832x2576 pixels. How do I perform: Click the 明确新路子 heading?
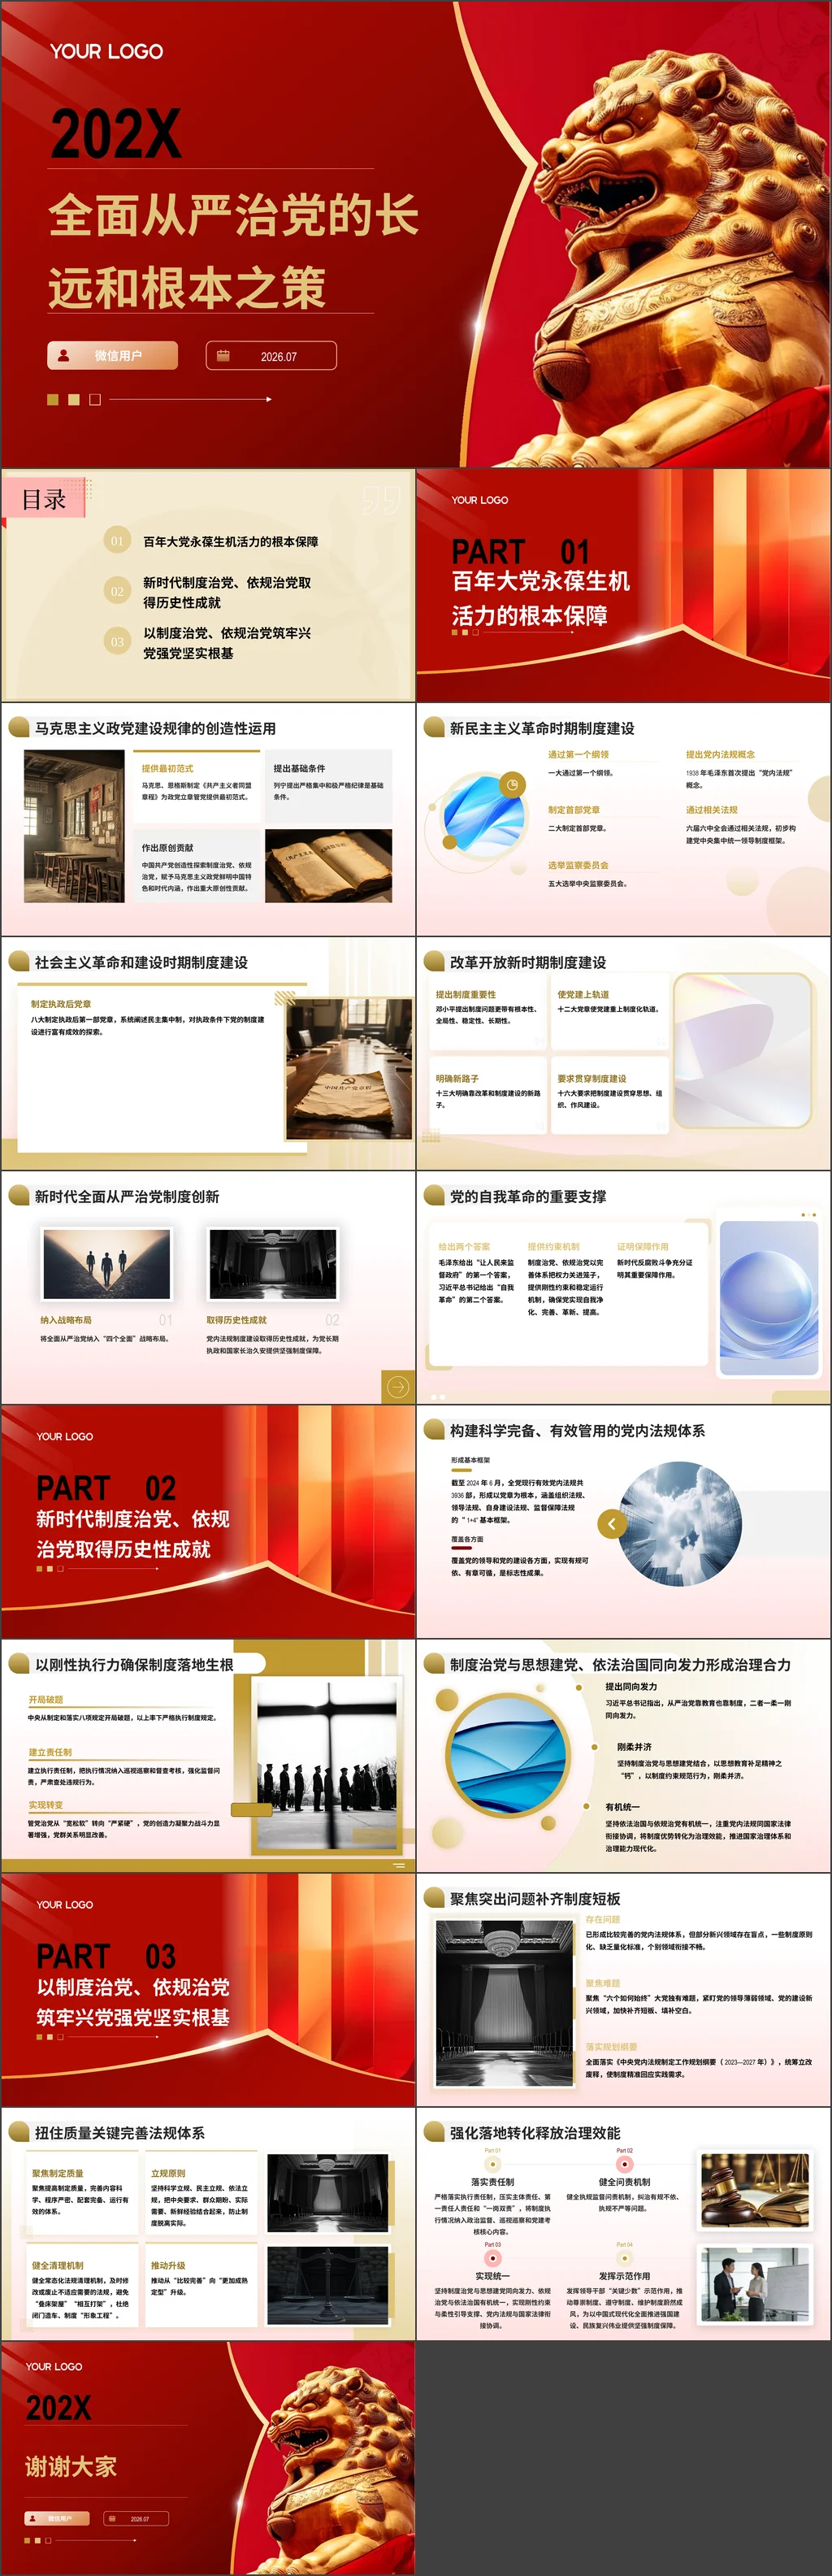click(457, 1079)
